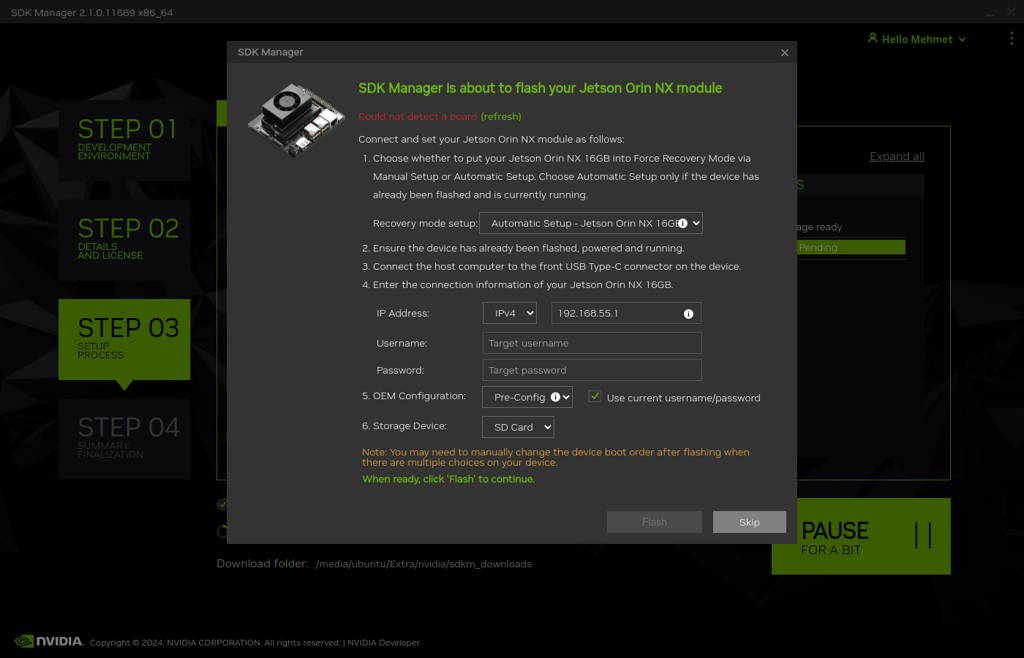Open the Recovery mode setup dropdown
Screen dimensions: 1024x658
pos(590,223)
